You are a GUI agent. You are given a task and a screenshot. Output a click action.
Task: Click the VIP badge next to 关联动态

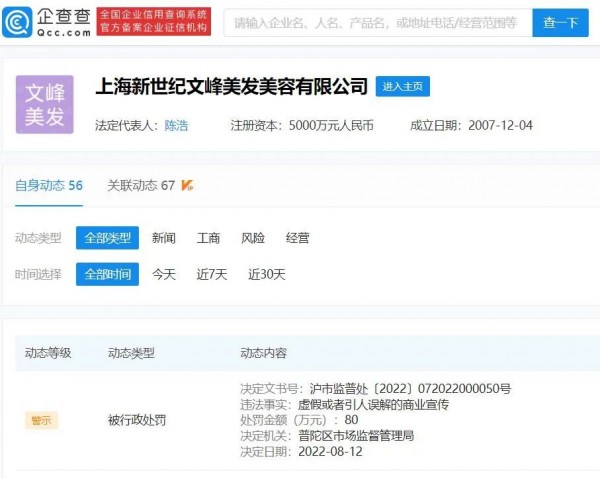(187, 186)
